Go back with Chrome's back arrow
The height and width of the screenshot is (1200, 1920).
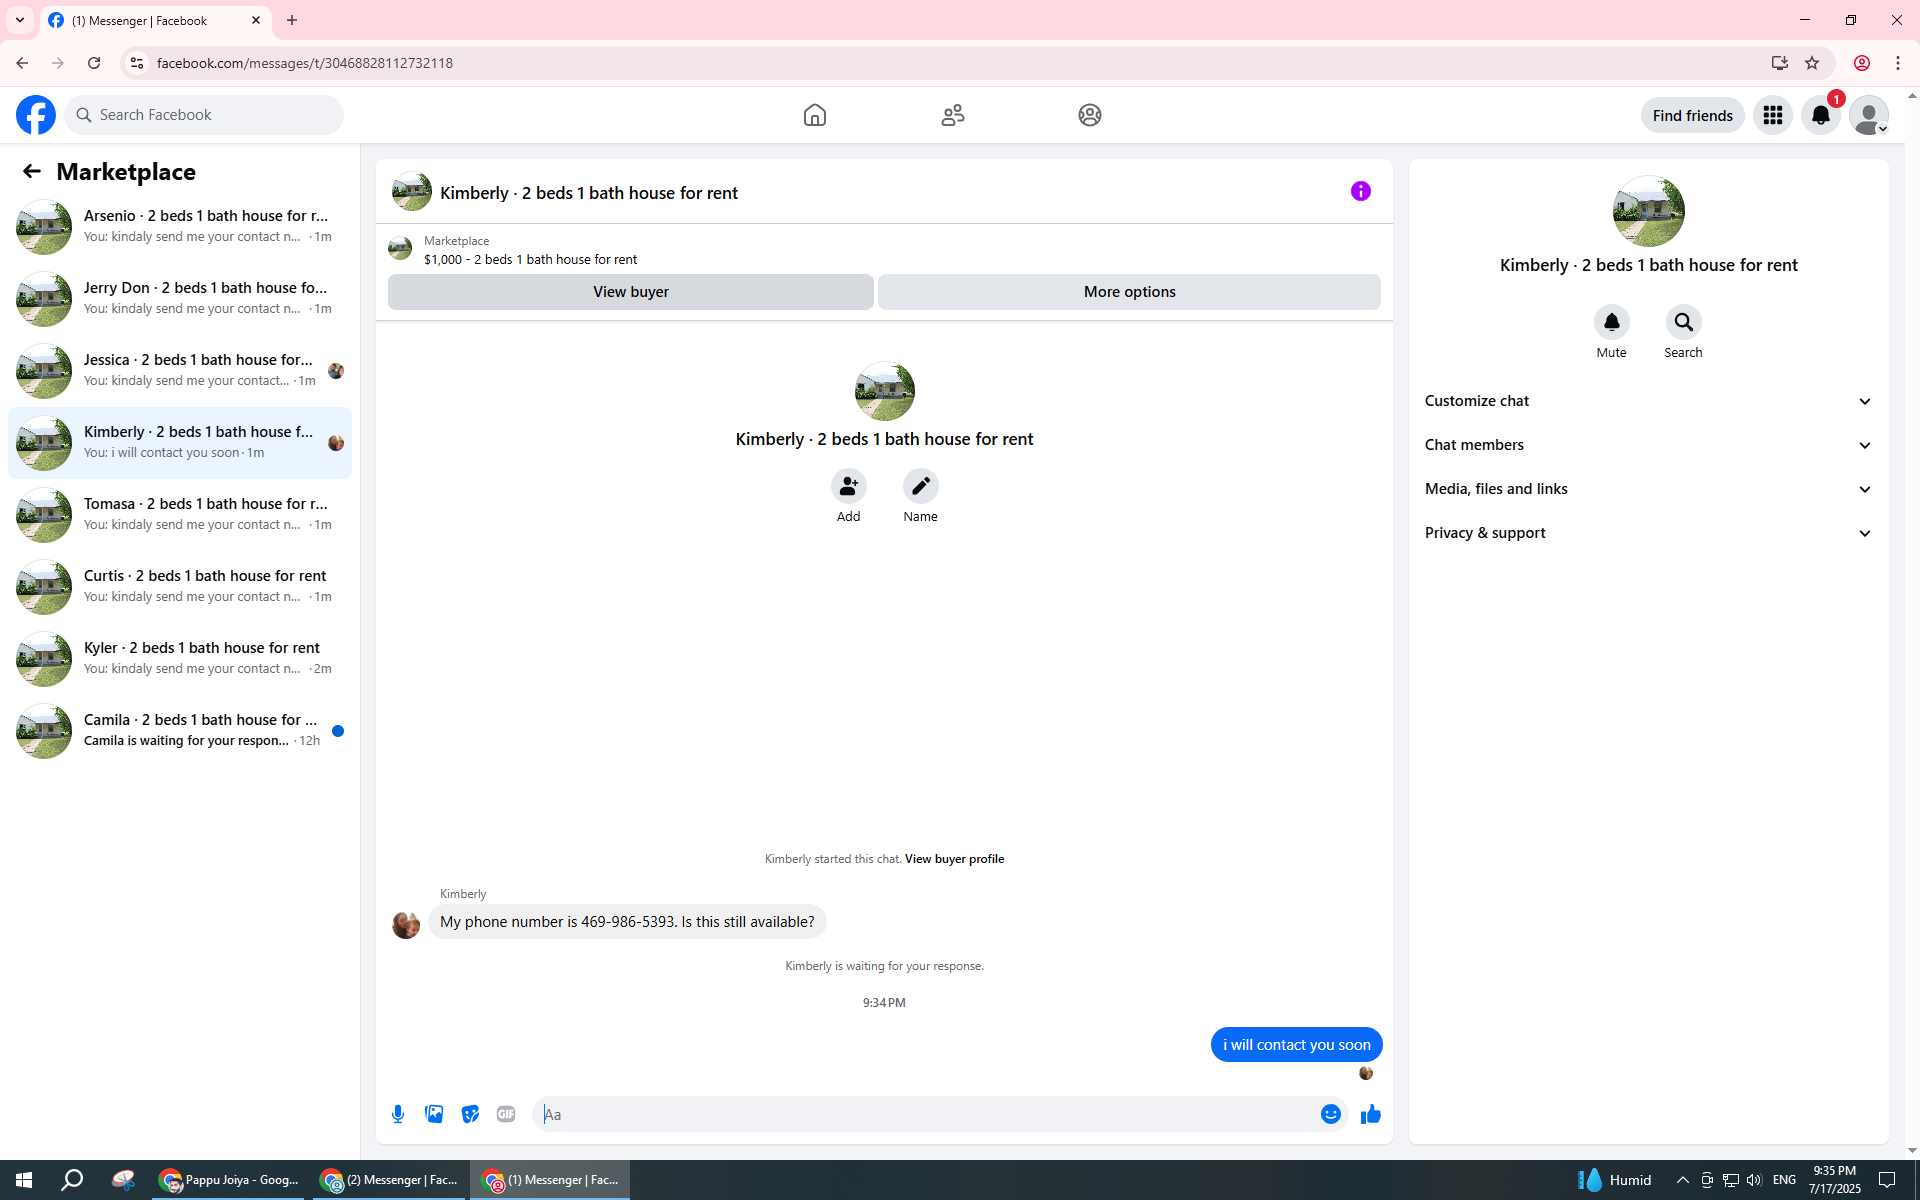(x=22, y=63)
